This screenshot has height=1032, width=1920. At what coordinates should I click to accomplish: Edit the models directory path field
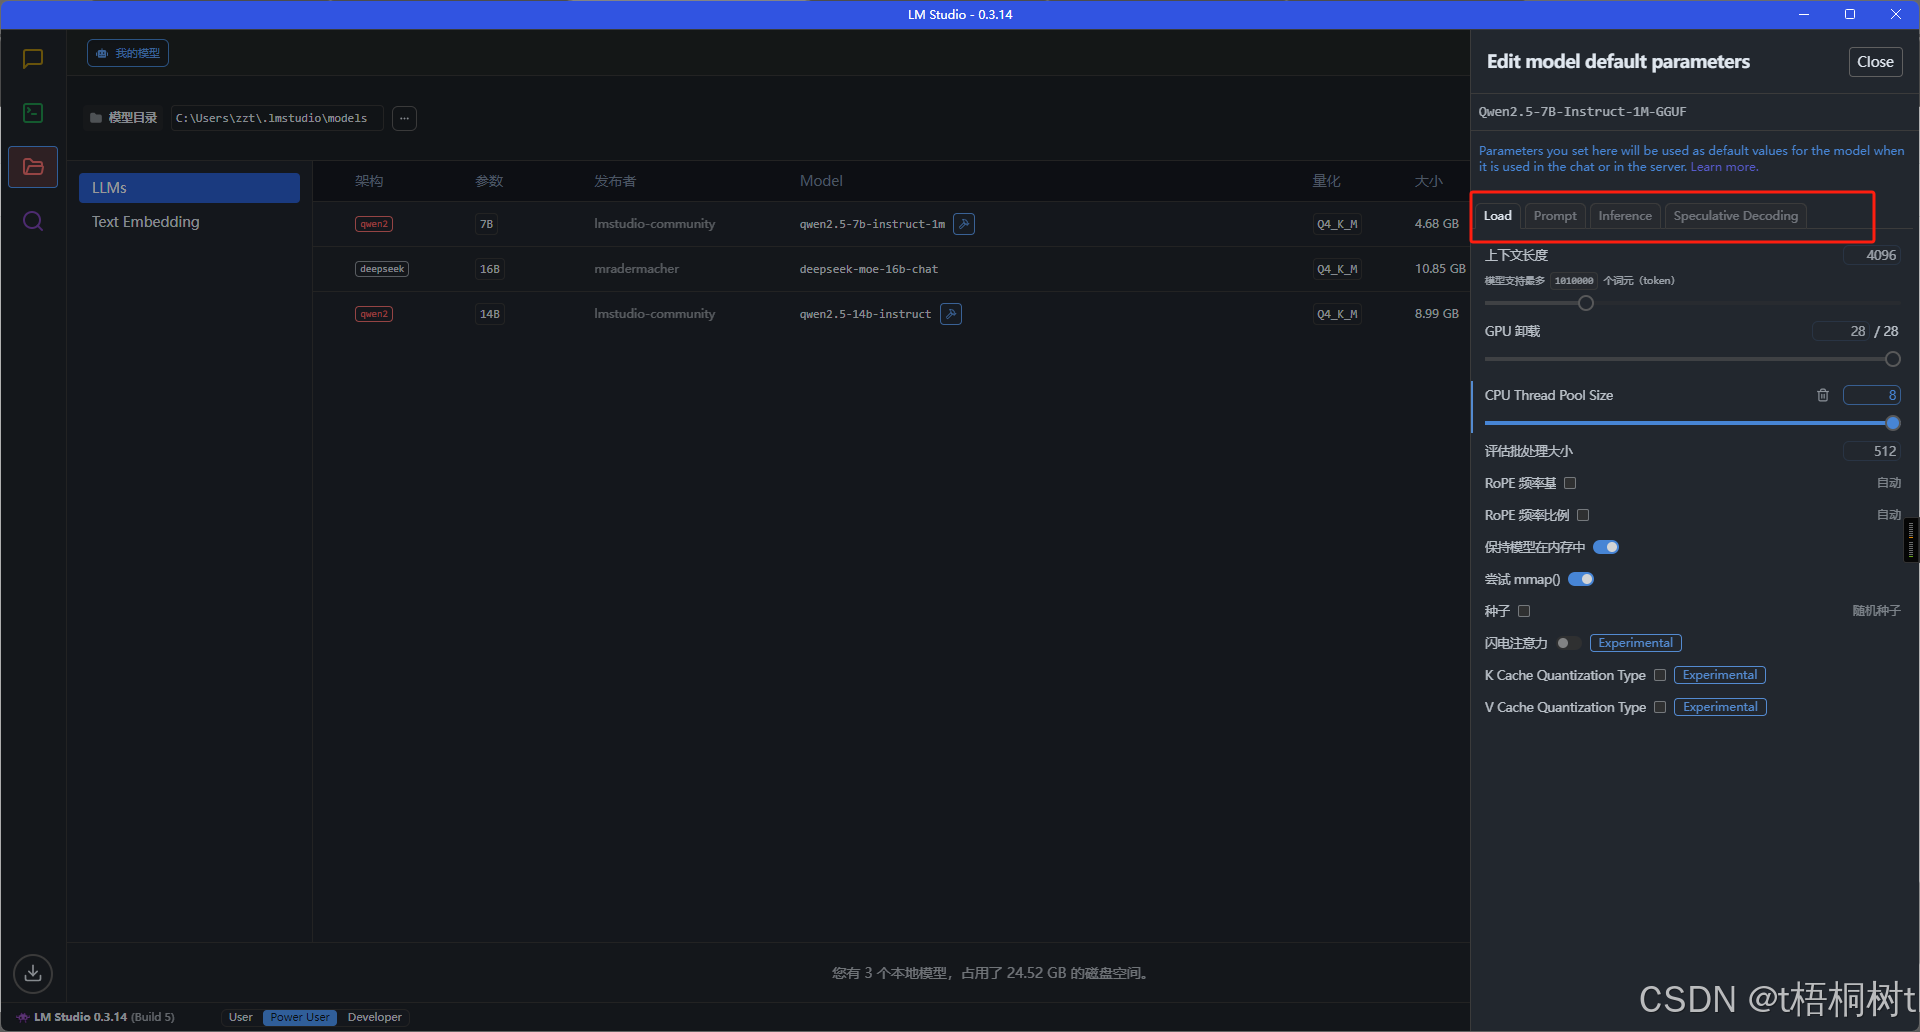[x=276, y=118]
